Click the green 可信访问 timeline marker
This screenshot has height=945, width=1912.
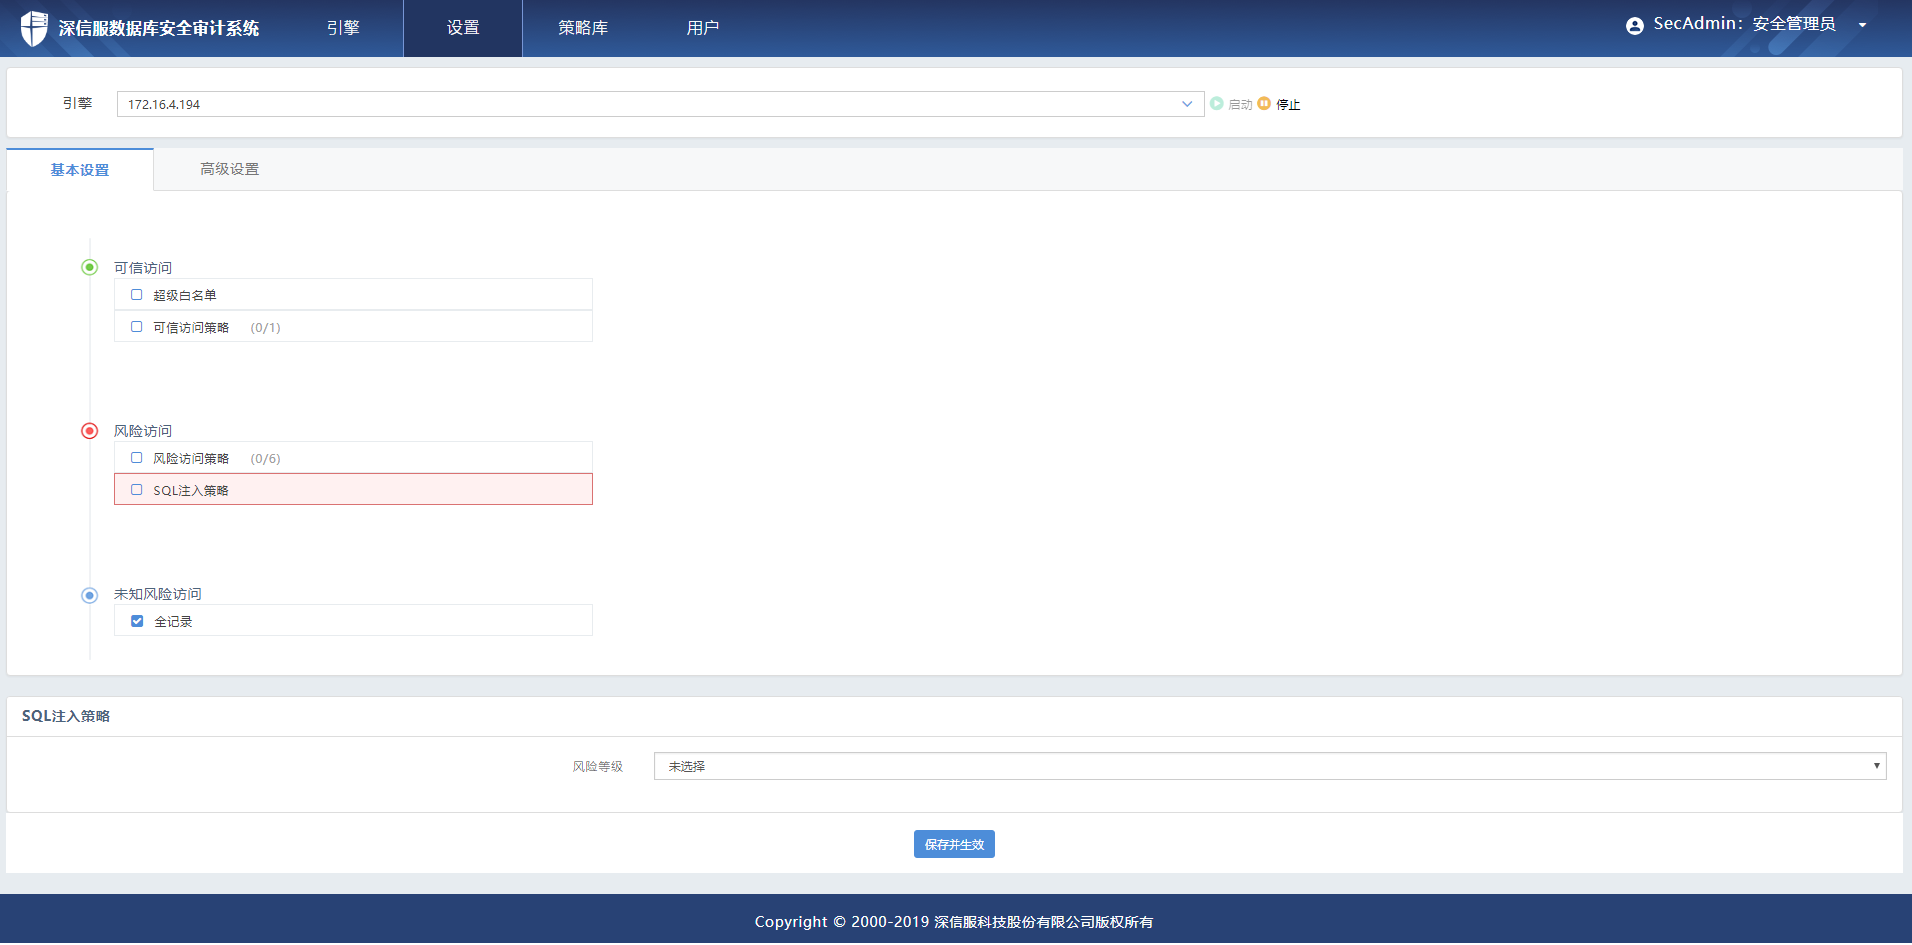coord(90,267)
